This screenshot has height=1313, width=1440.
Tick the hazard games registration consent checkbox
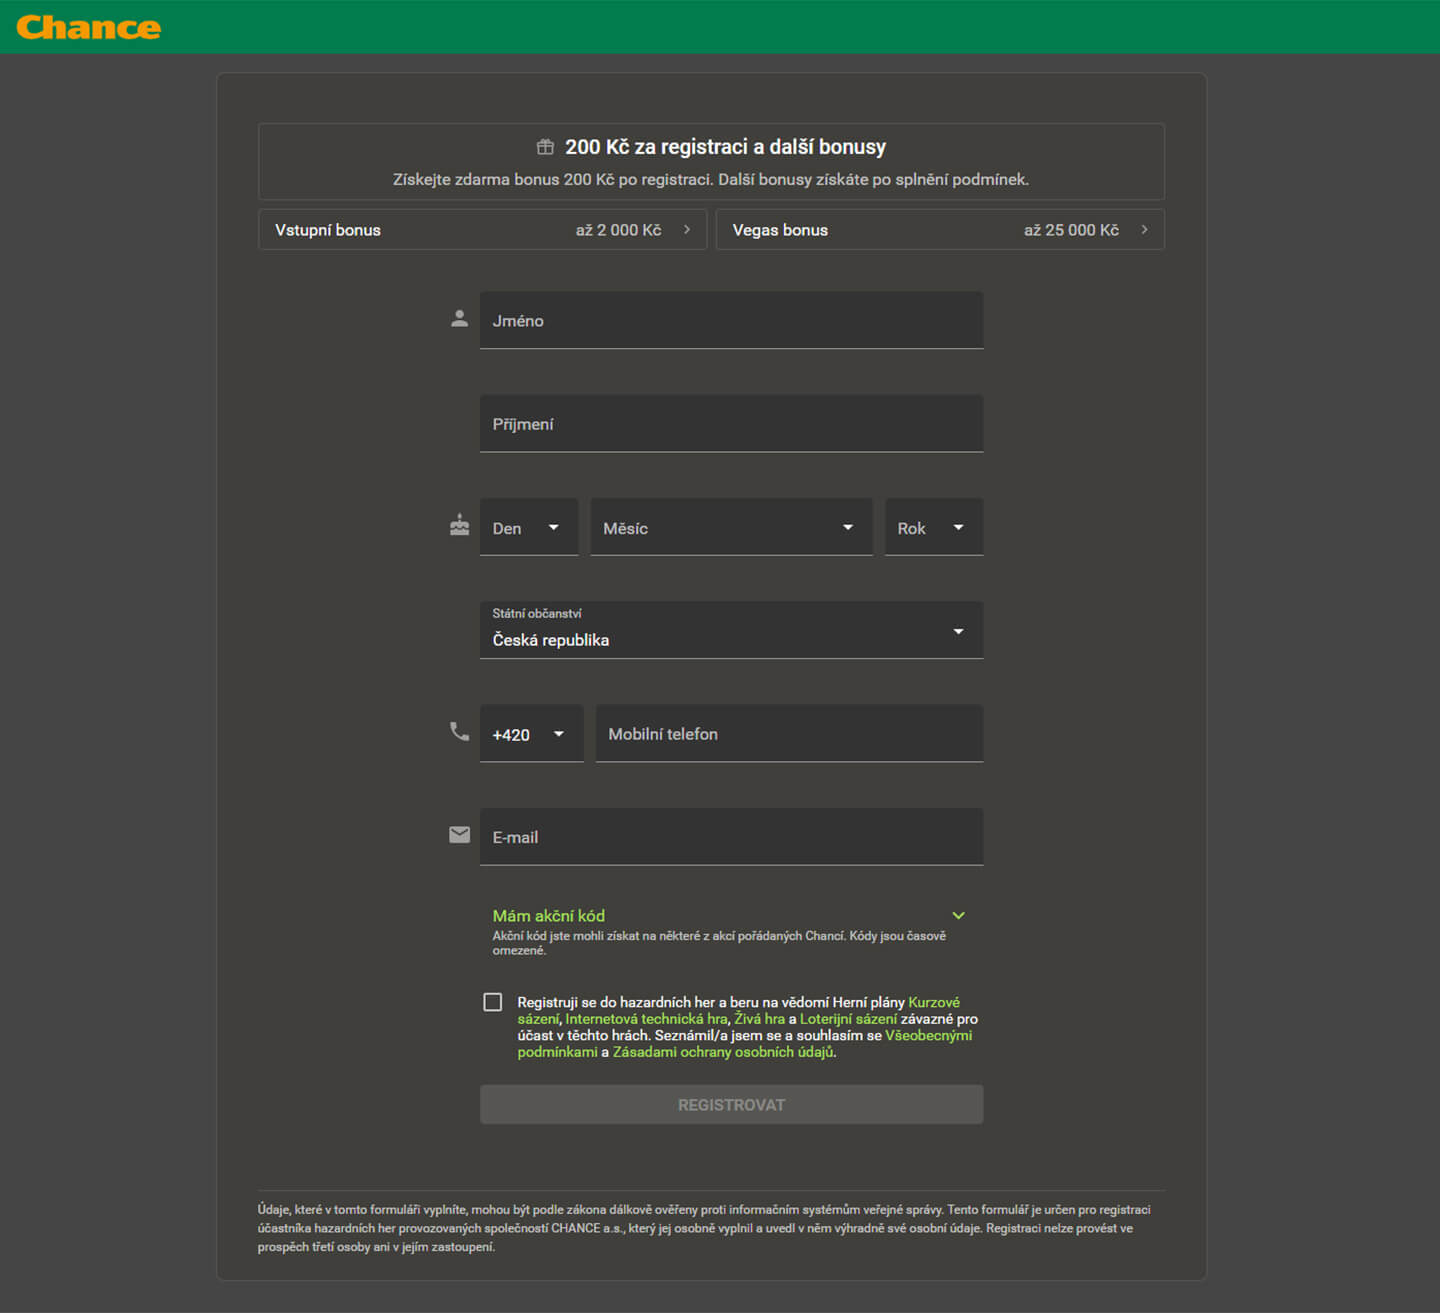(493, 1002)
